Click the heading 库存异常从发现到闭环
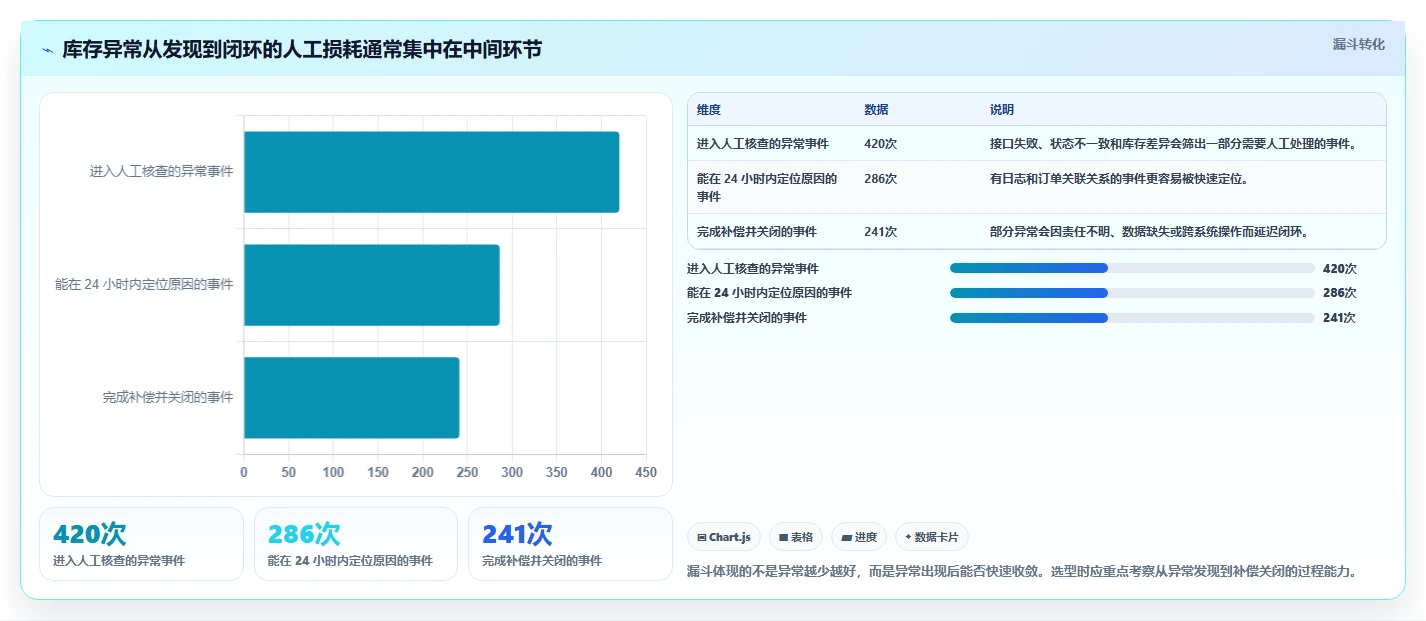The width and height of the screenshot is (1426, 621). click(302, 50)
